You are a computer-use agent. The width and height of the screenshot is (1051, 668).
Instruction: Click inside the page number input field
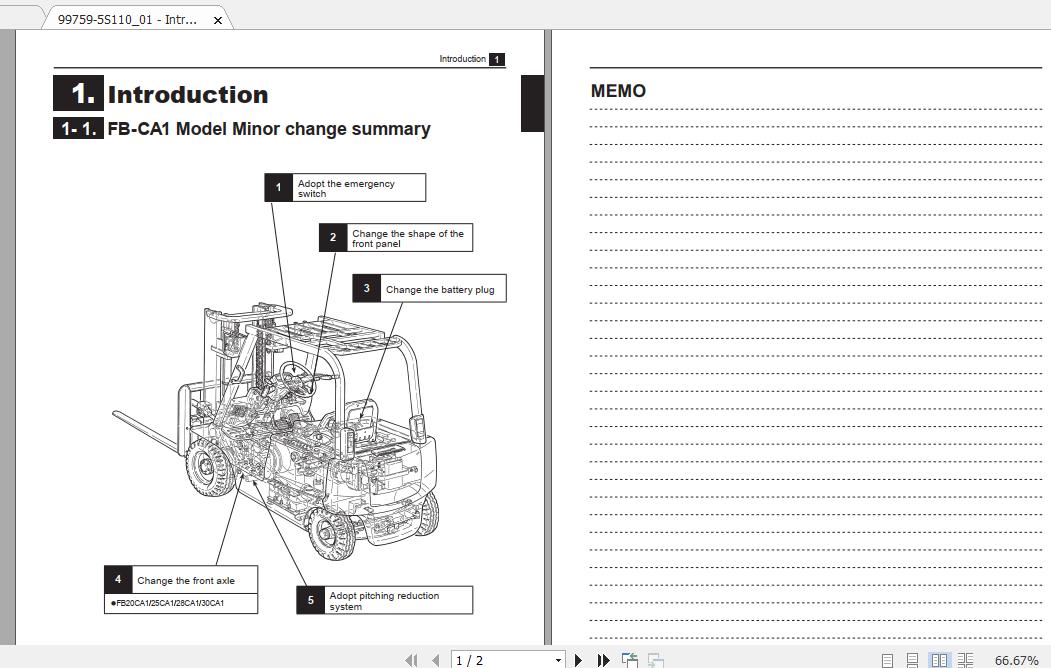(x=490, y=660)
